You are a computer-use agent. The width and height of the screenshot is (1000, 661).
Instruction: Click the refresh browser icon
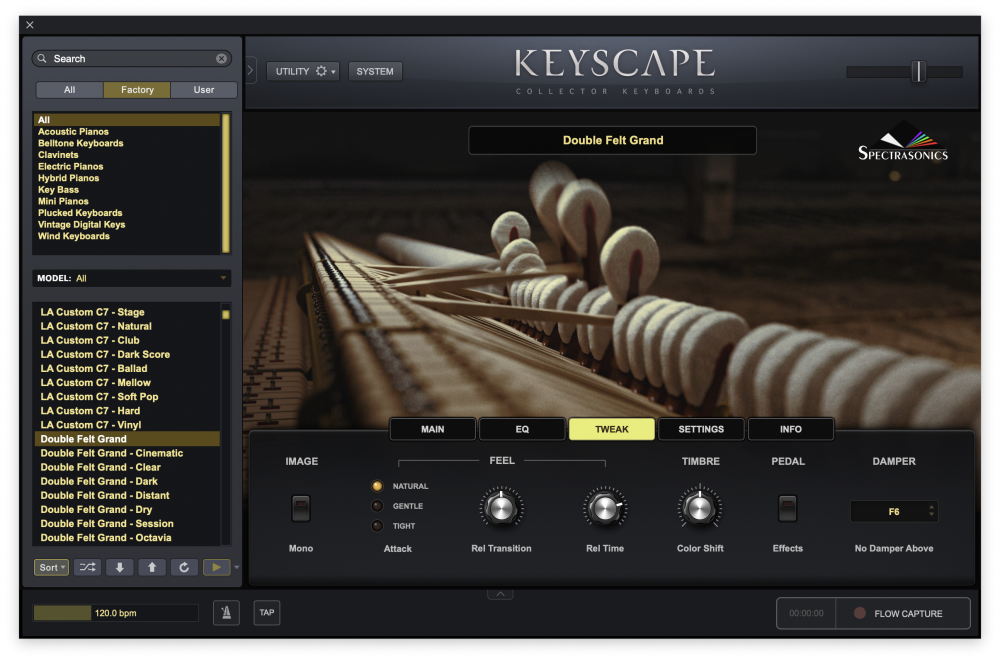click(184, 567)
